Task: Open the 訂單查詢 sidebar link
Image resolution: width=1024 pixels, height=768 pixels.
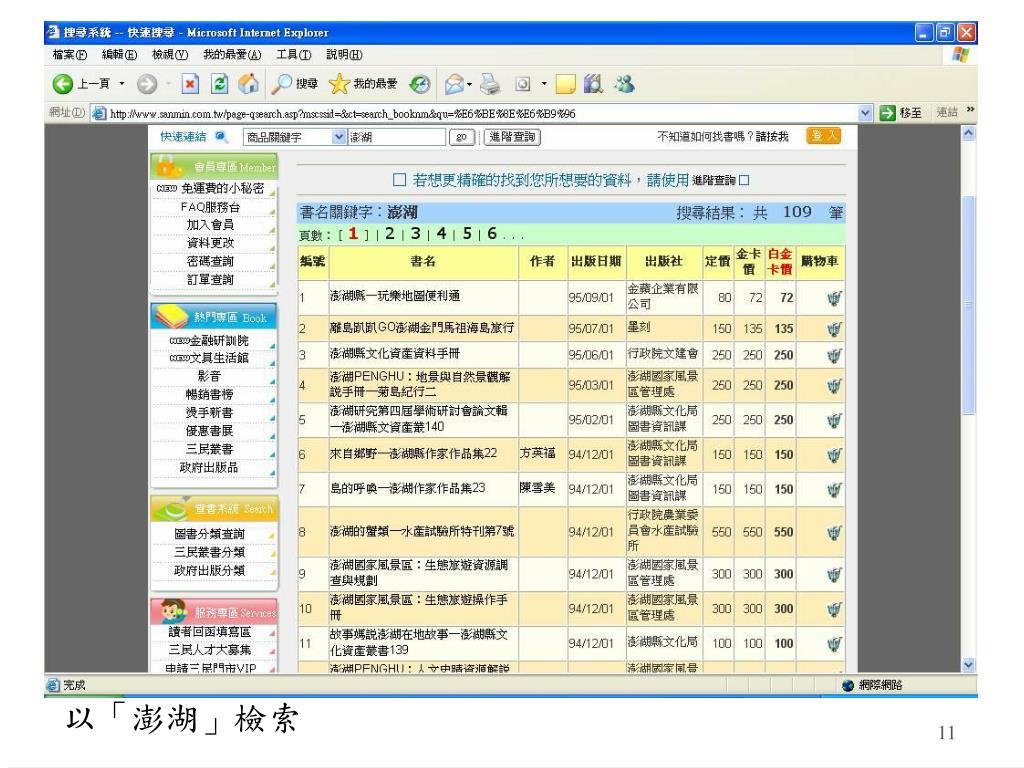Action: 210,280
